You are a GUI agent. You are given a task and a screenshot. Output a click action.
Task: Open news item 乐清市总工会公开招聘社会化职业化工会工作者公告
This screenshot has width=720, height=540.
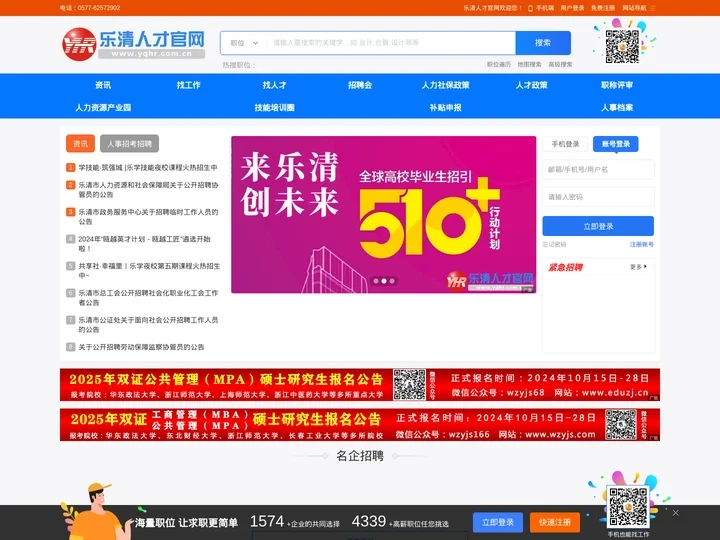click(148, 298)
